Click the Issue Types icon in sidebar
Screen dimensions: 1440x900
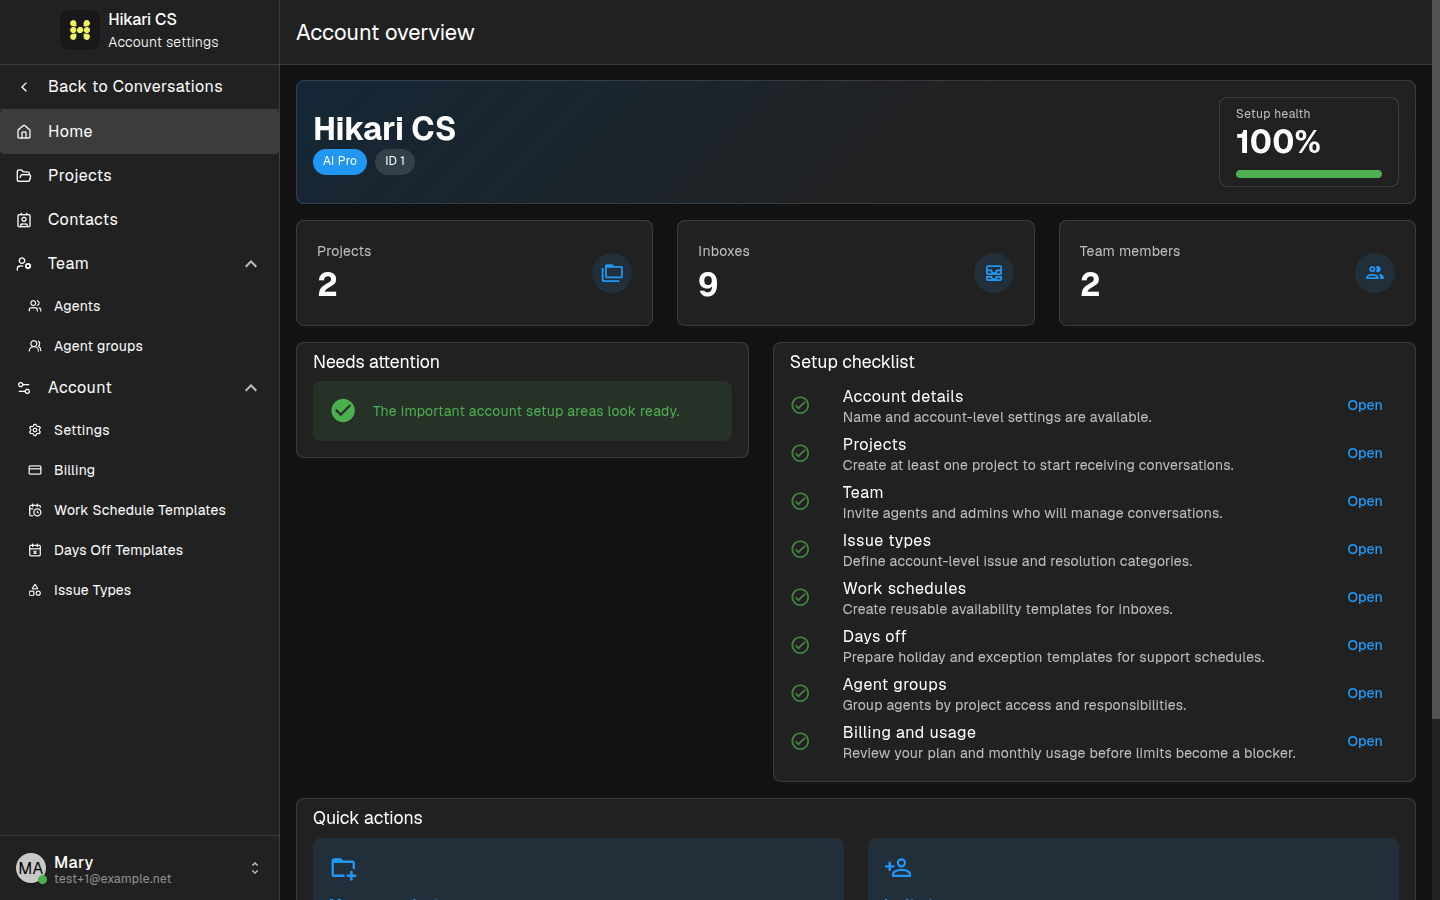[x=35, y=590]
